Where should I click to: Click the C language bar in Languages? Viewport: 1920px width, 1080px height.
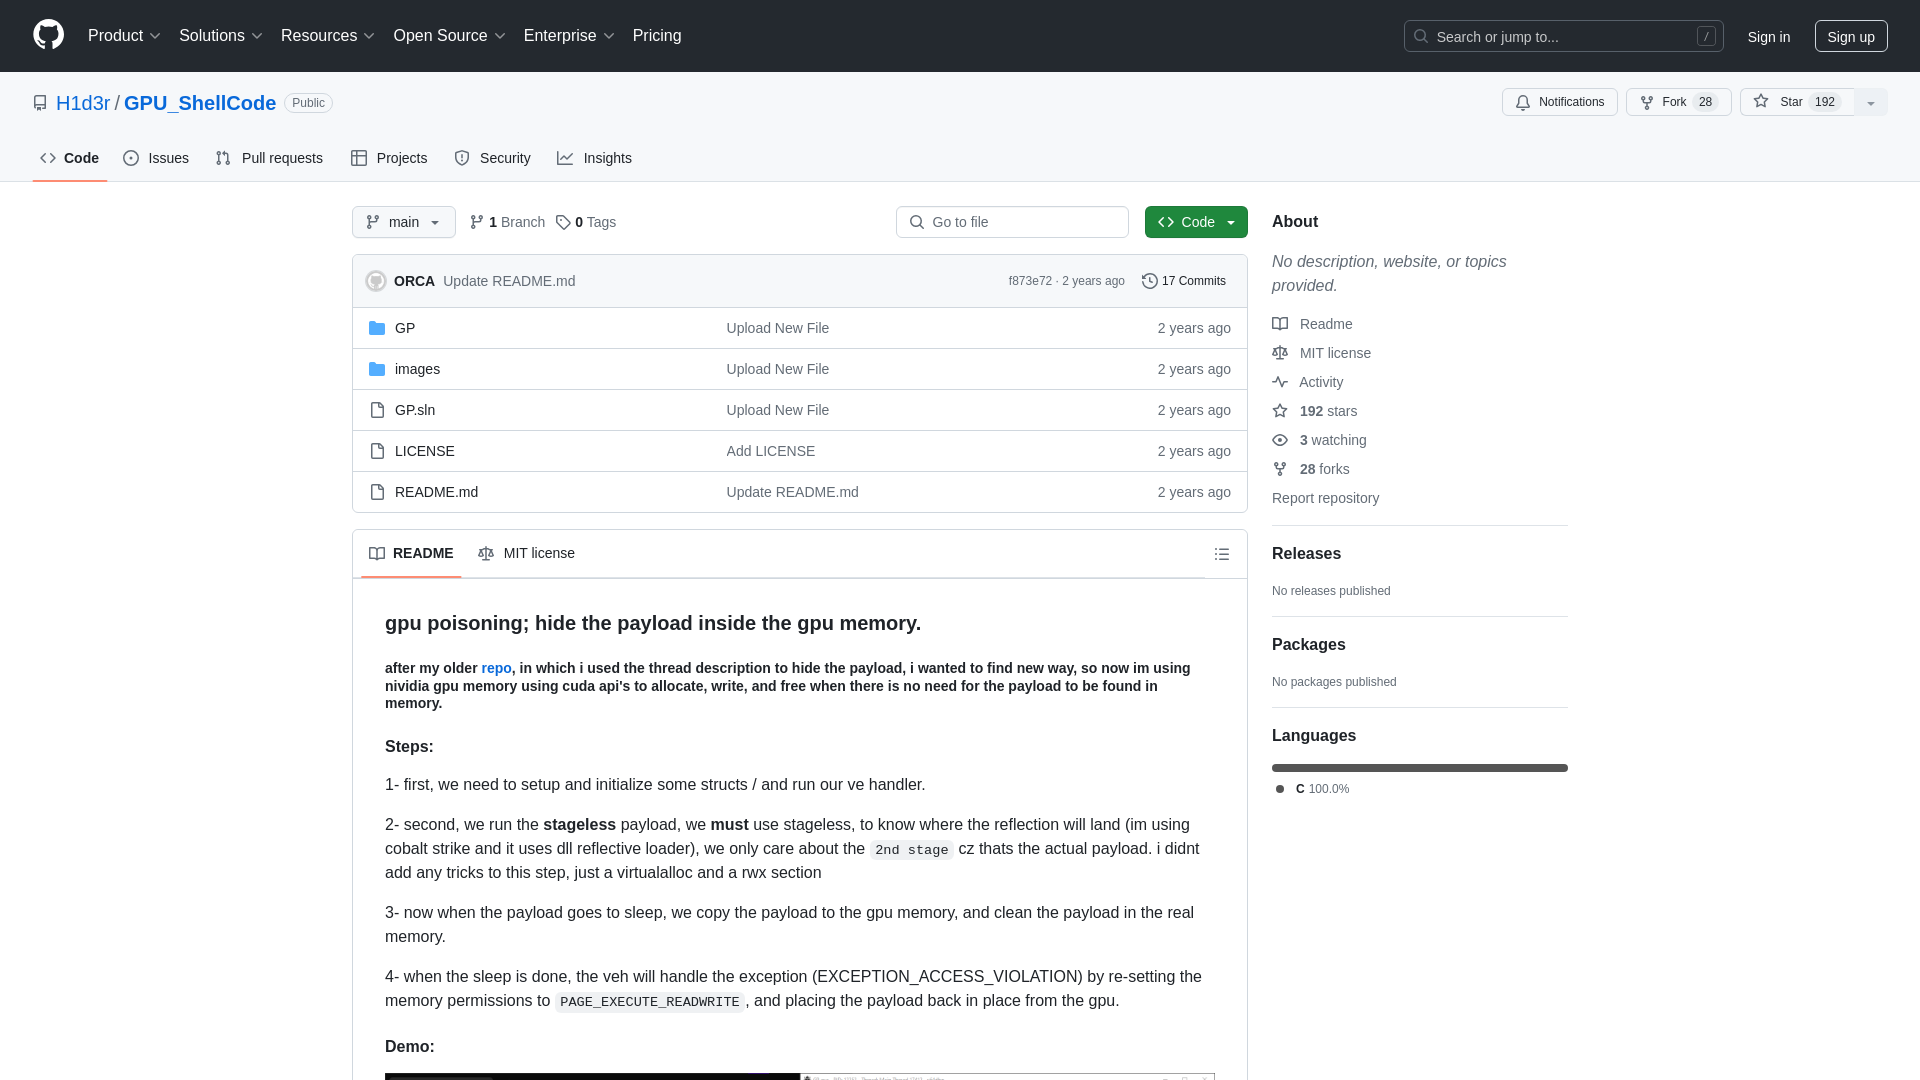tap(1420, 768)
